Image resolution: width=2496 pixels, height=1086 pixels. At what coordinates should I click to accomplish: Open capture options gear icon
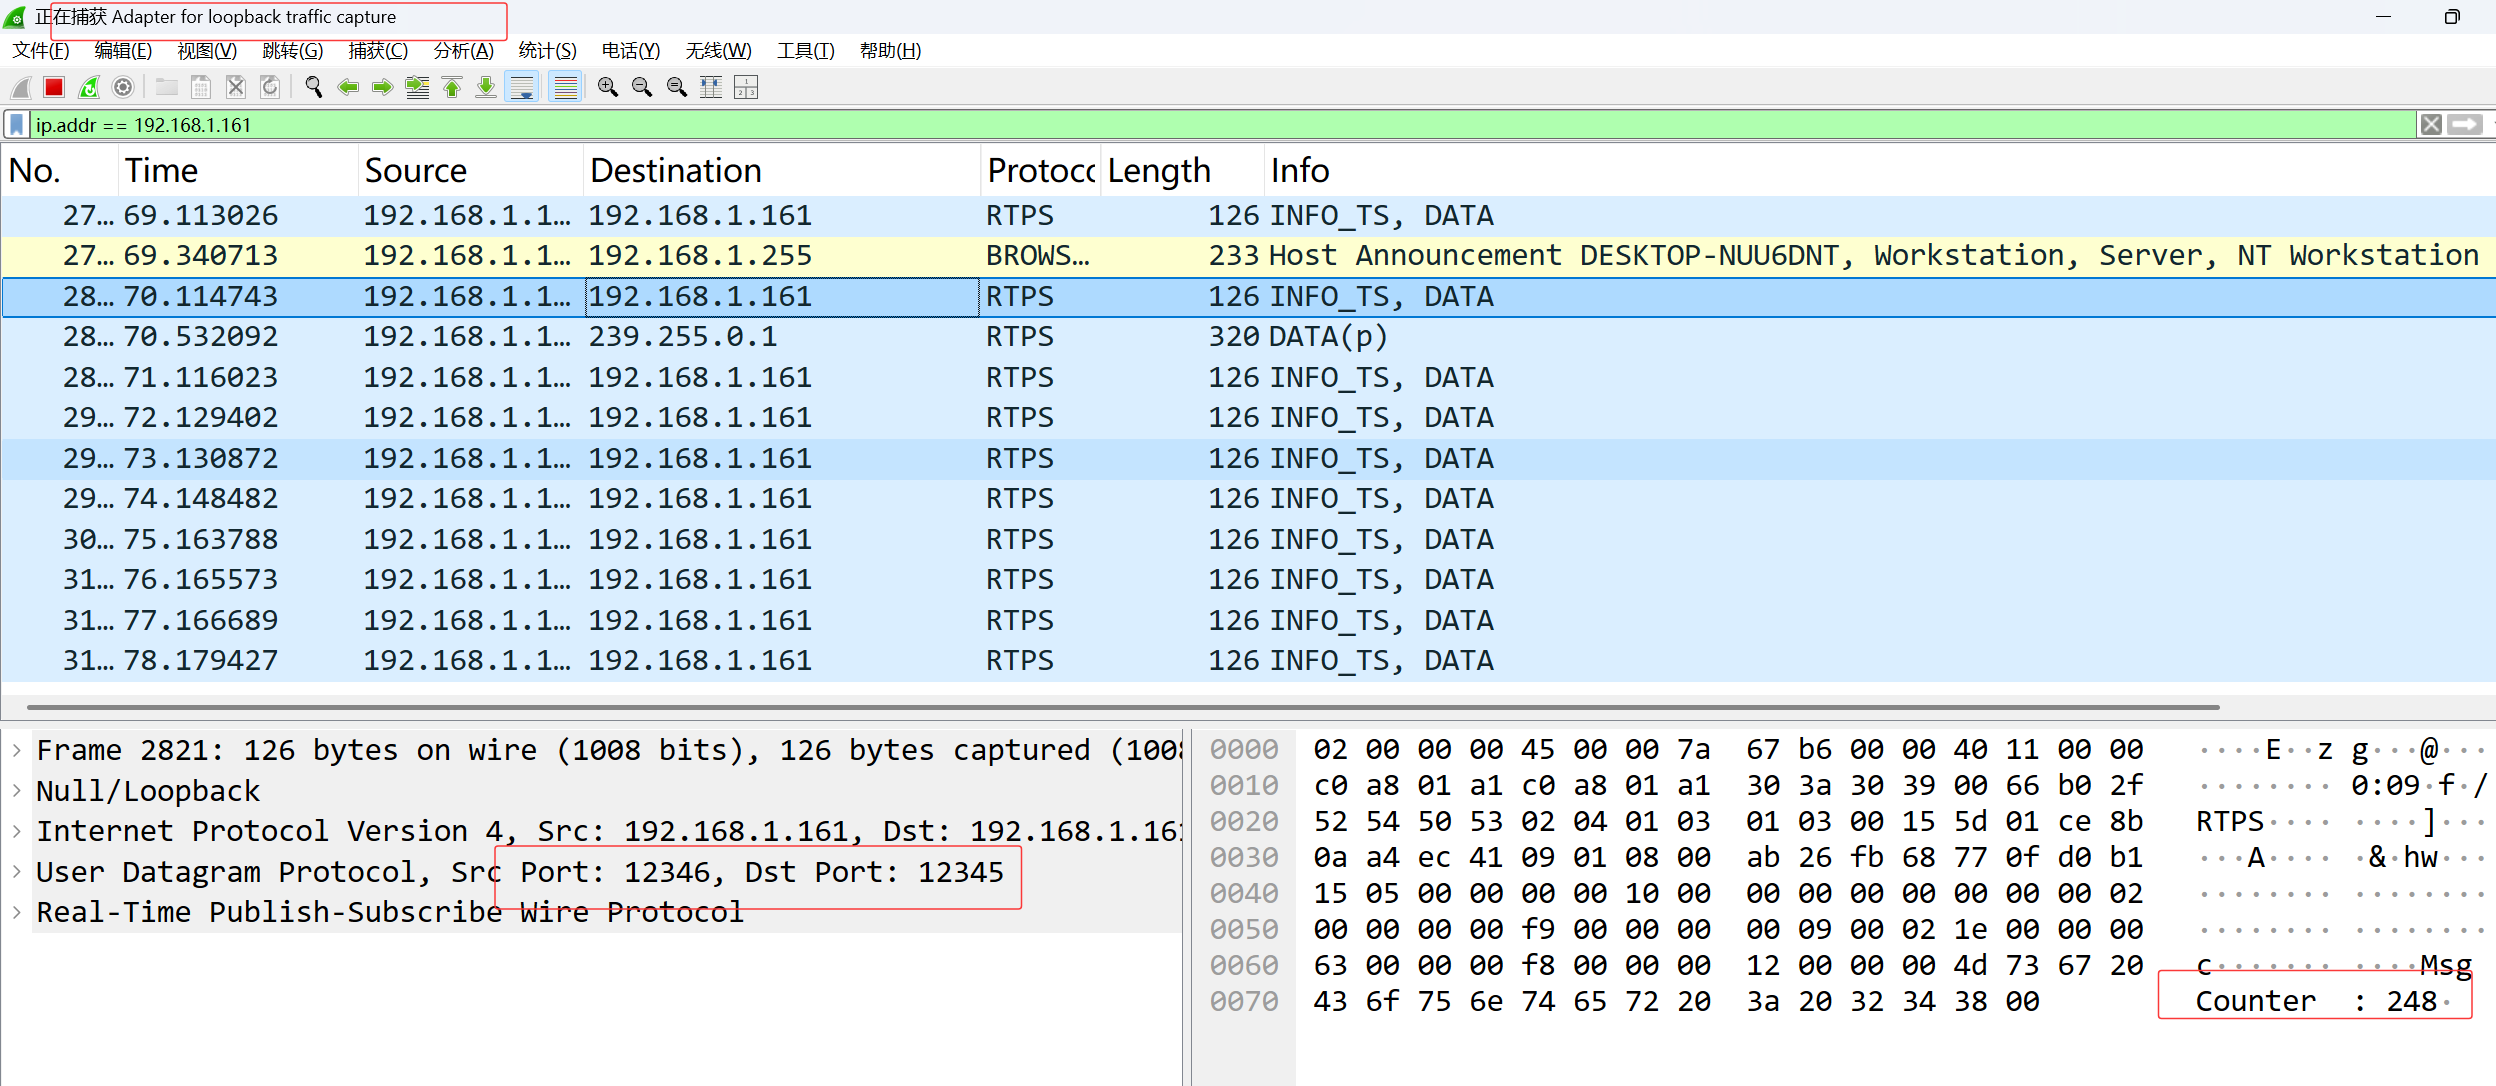tap(123, 88)
